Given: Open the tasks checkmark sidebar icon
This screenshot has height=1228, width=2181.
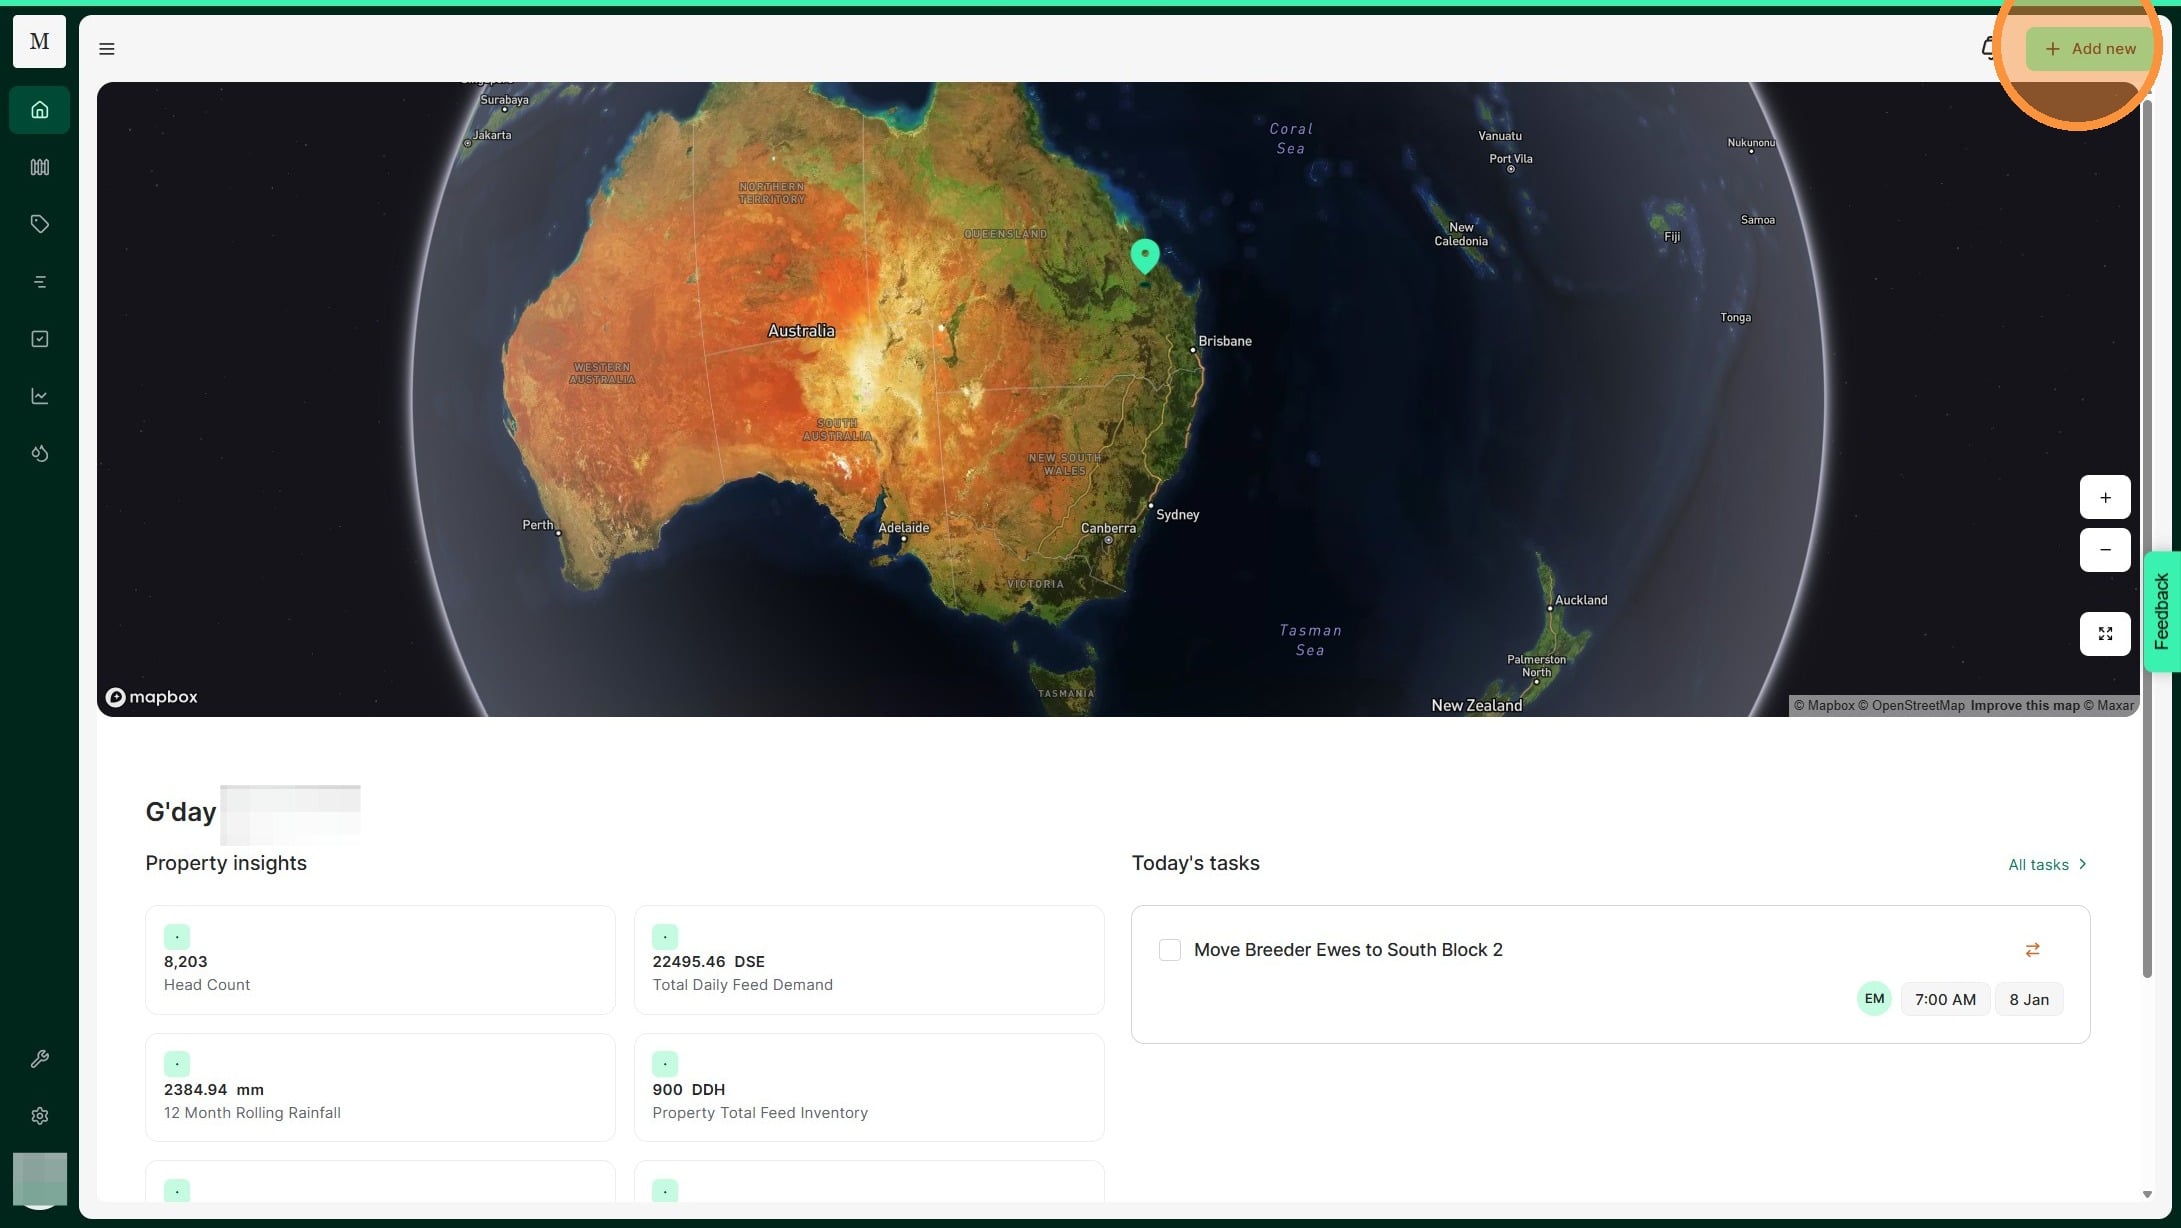Looking at the screenshot, I should 39,339.
